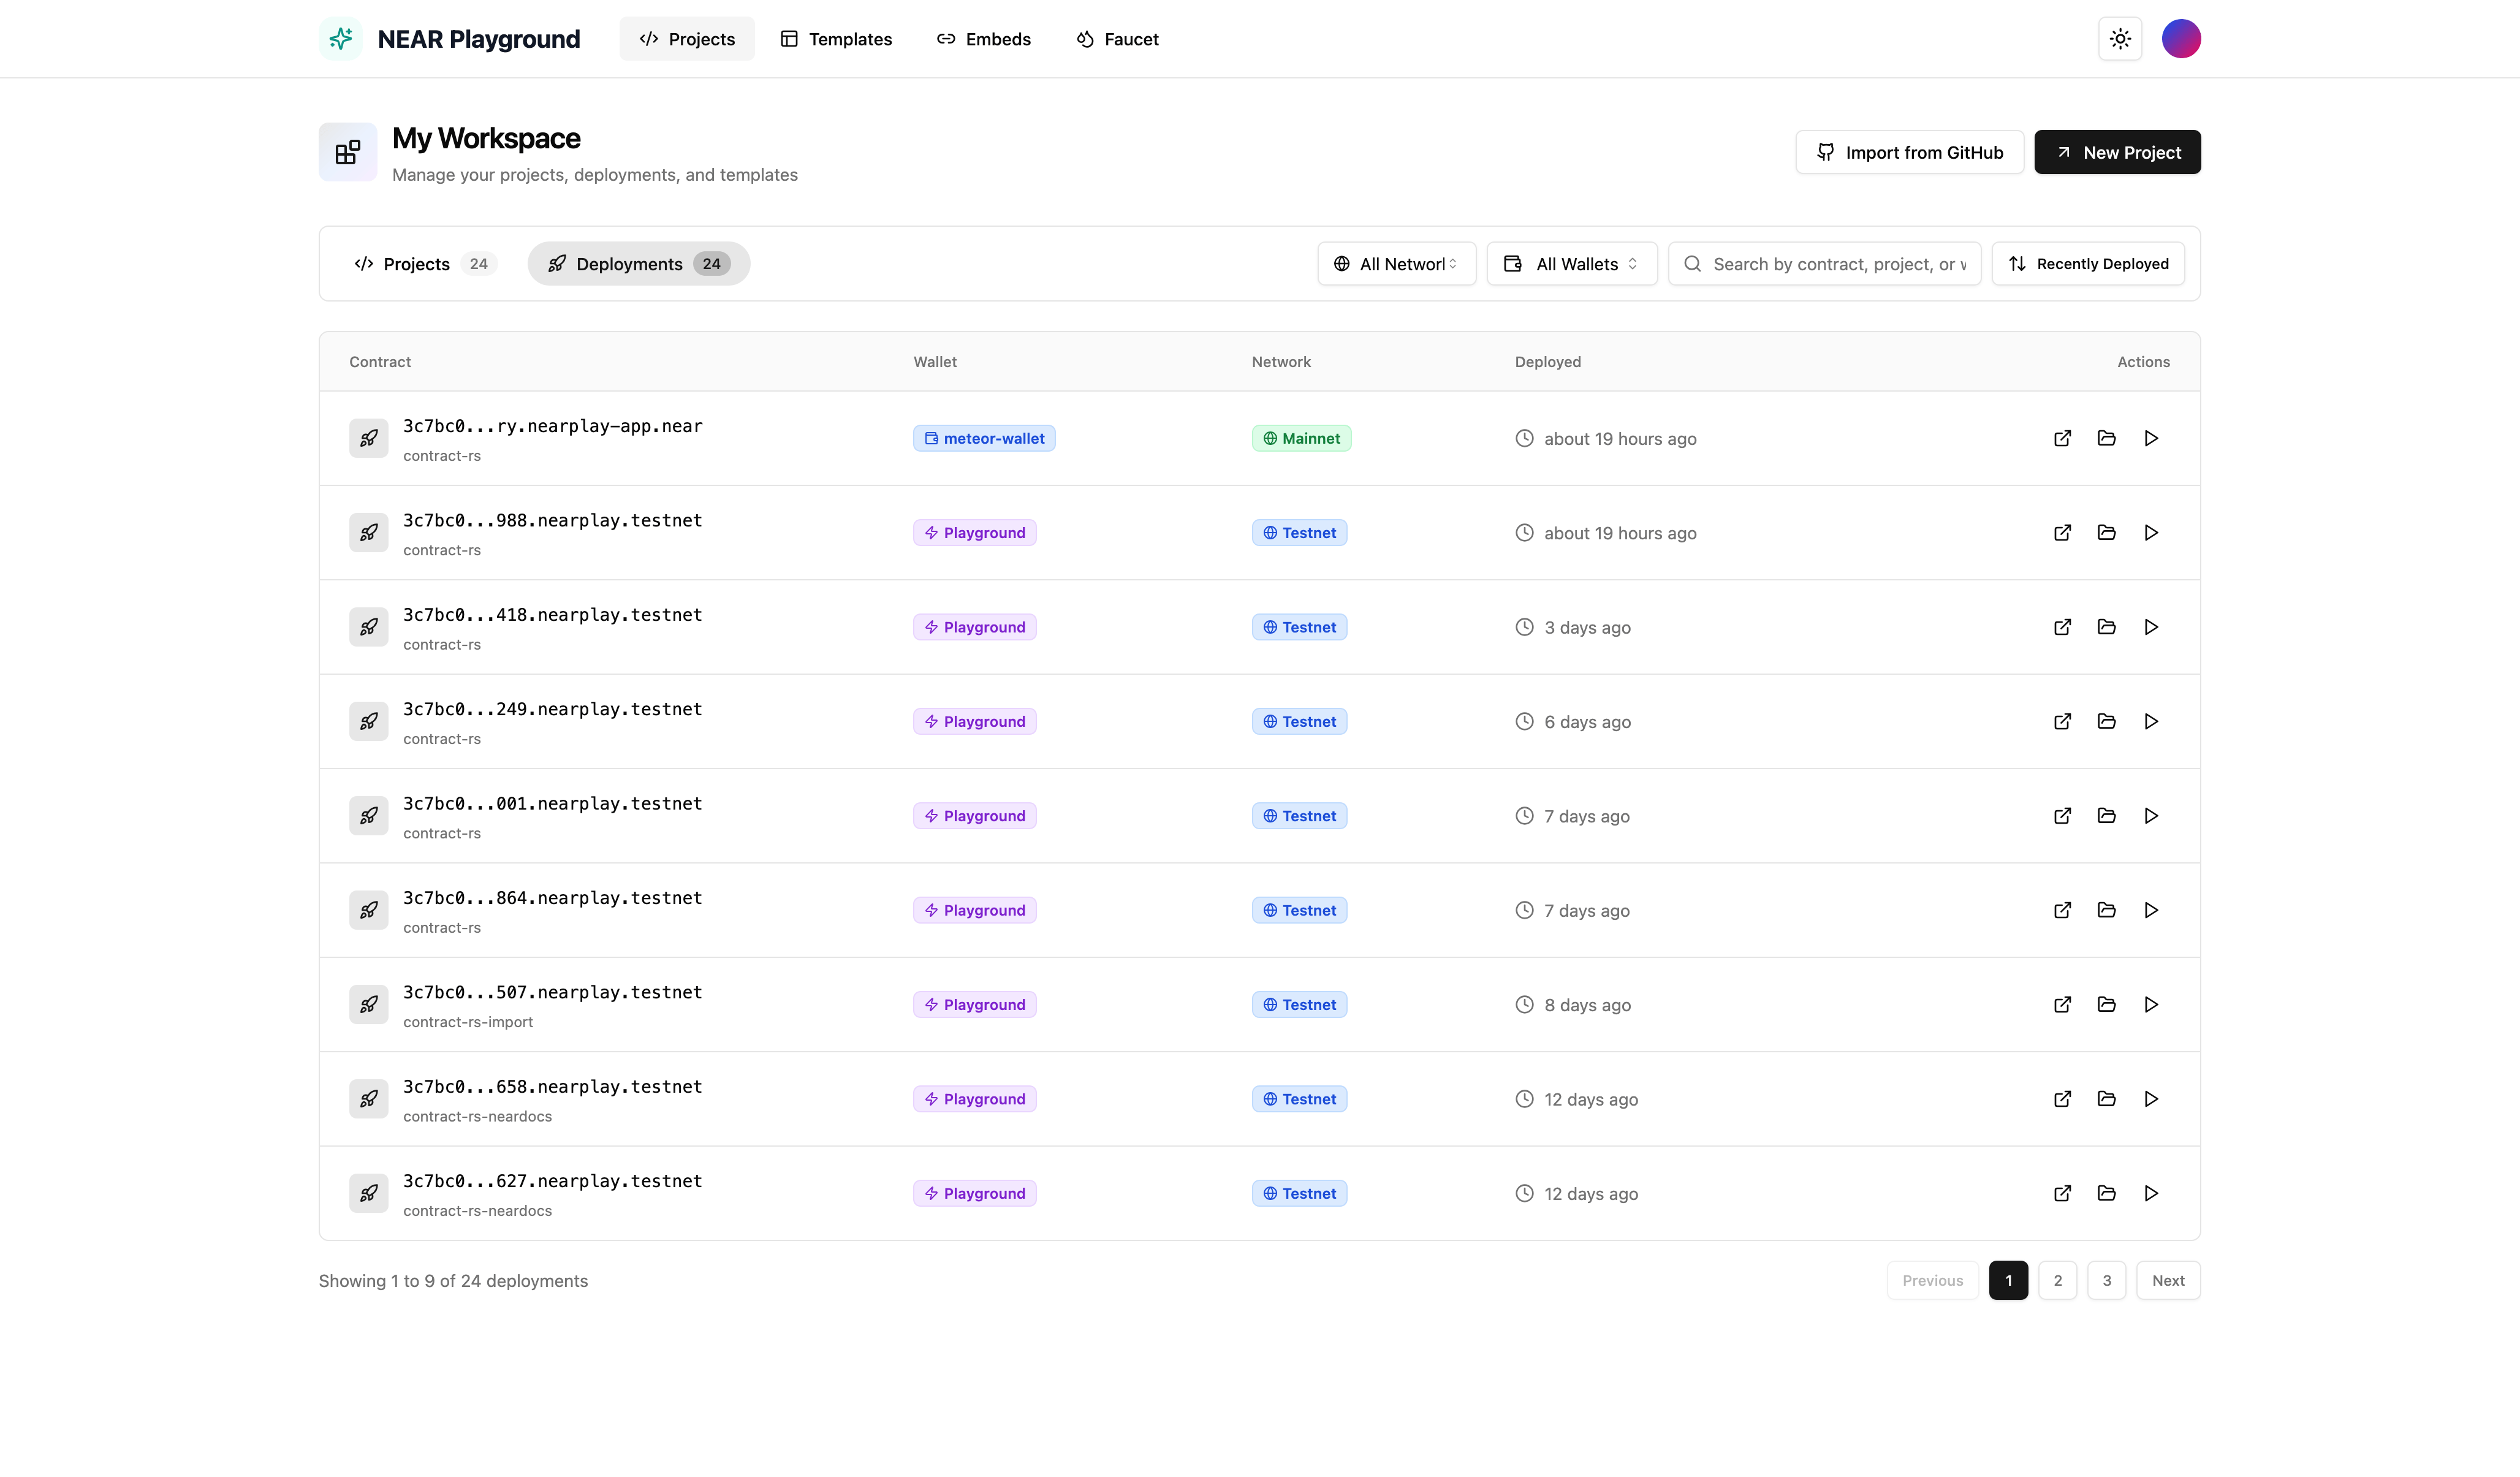
Task: Open project folder for 3c7bc0...ry.nearplay-app.near
Action: (x=2106, y=438)
